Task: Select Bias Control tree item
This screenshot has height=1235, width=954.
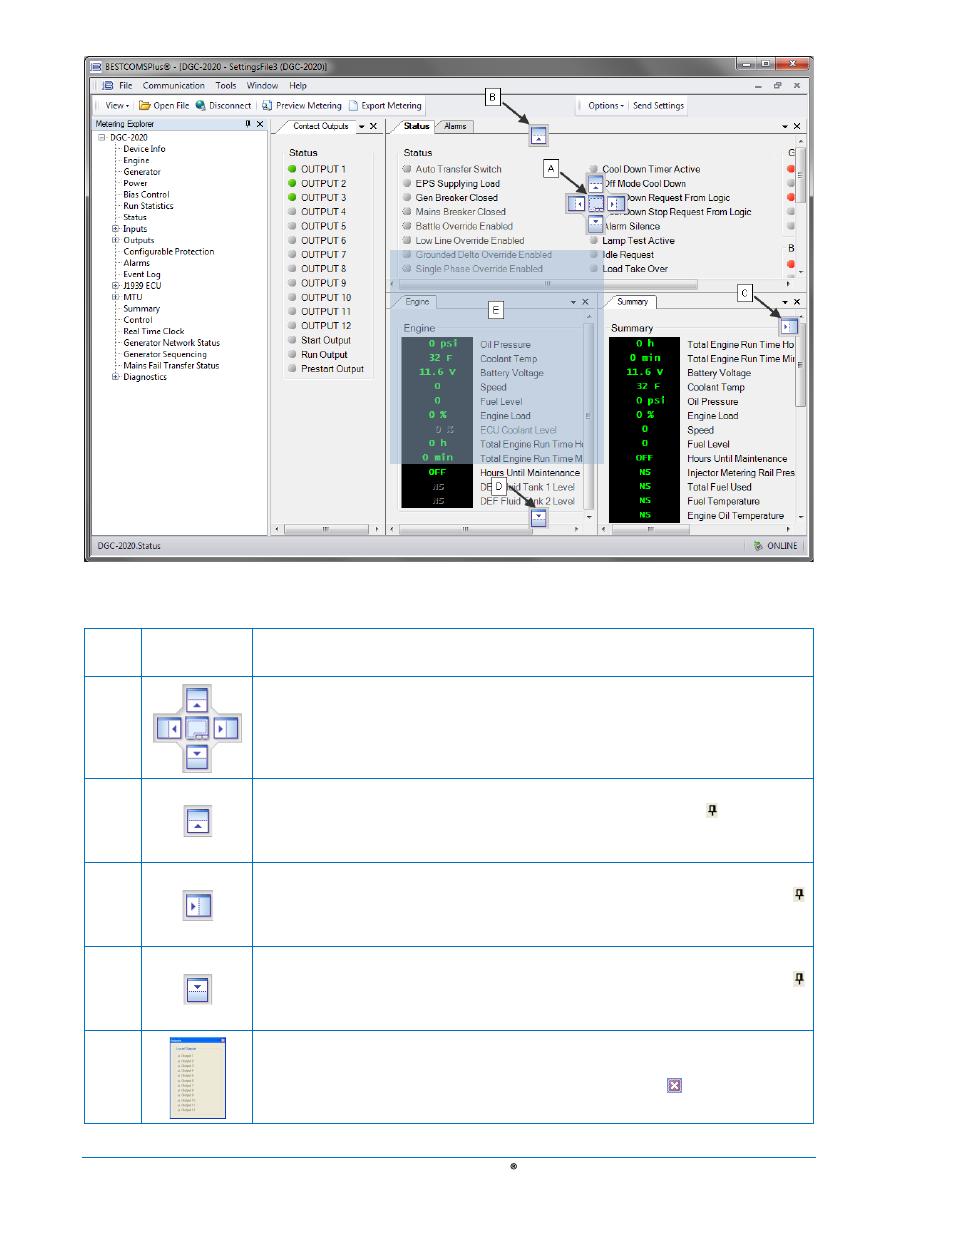Action: click(146, 195)
